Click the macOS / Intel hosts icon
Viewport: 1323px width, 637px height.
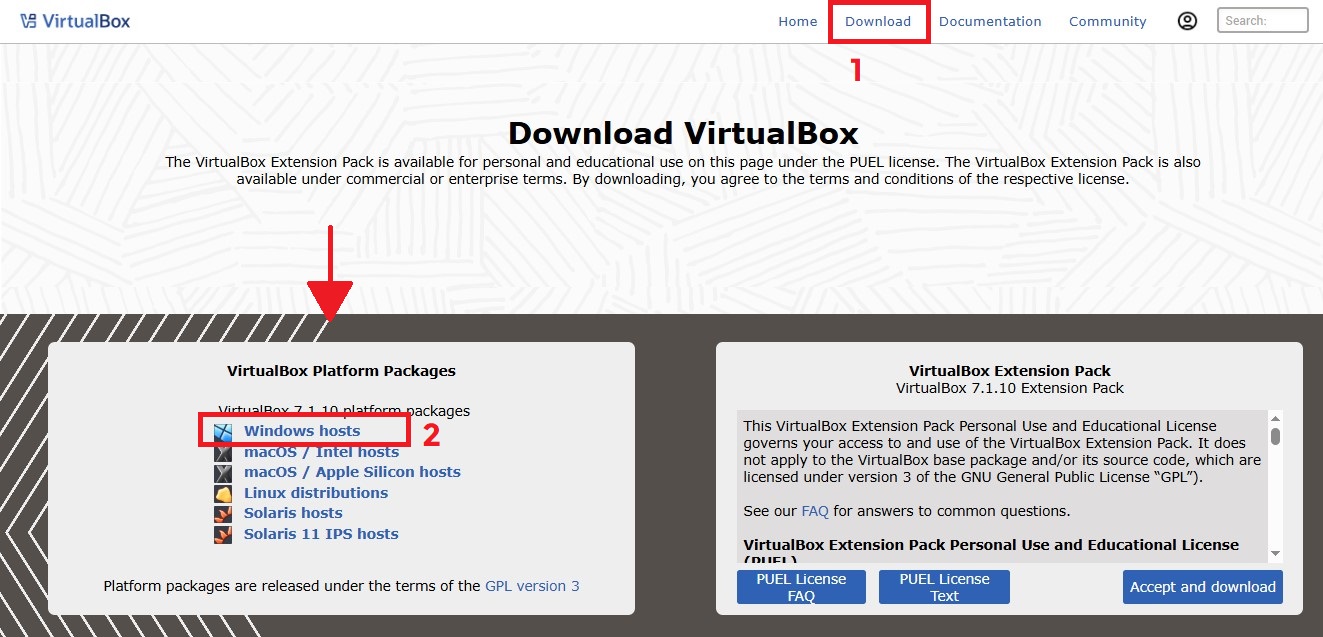click(x=223, y=451)
